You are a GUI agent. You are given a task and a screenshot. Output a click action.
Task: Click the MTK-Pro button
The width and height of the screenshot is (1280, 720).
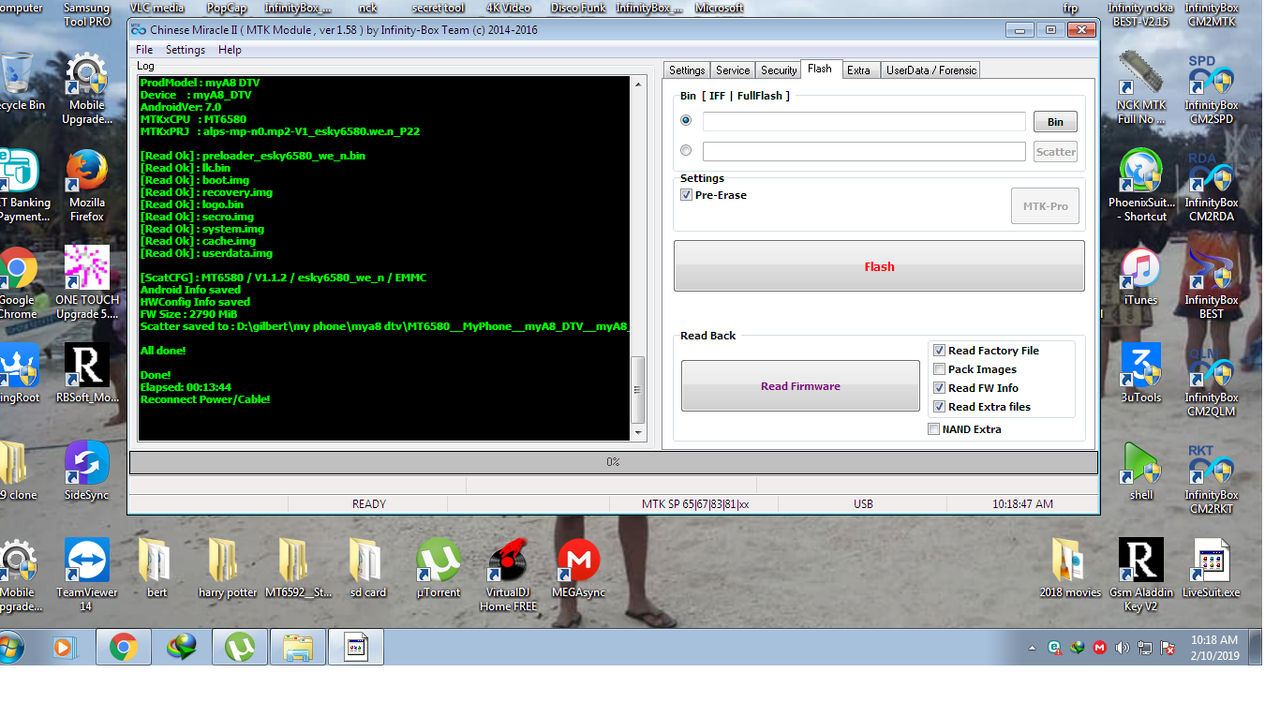point(1045,206)
